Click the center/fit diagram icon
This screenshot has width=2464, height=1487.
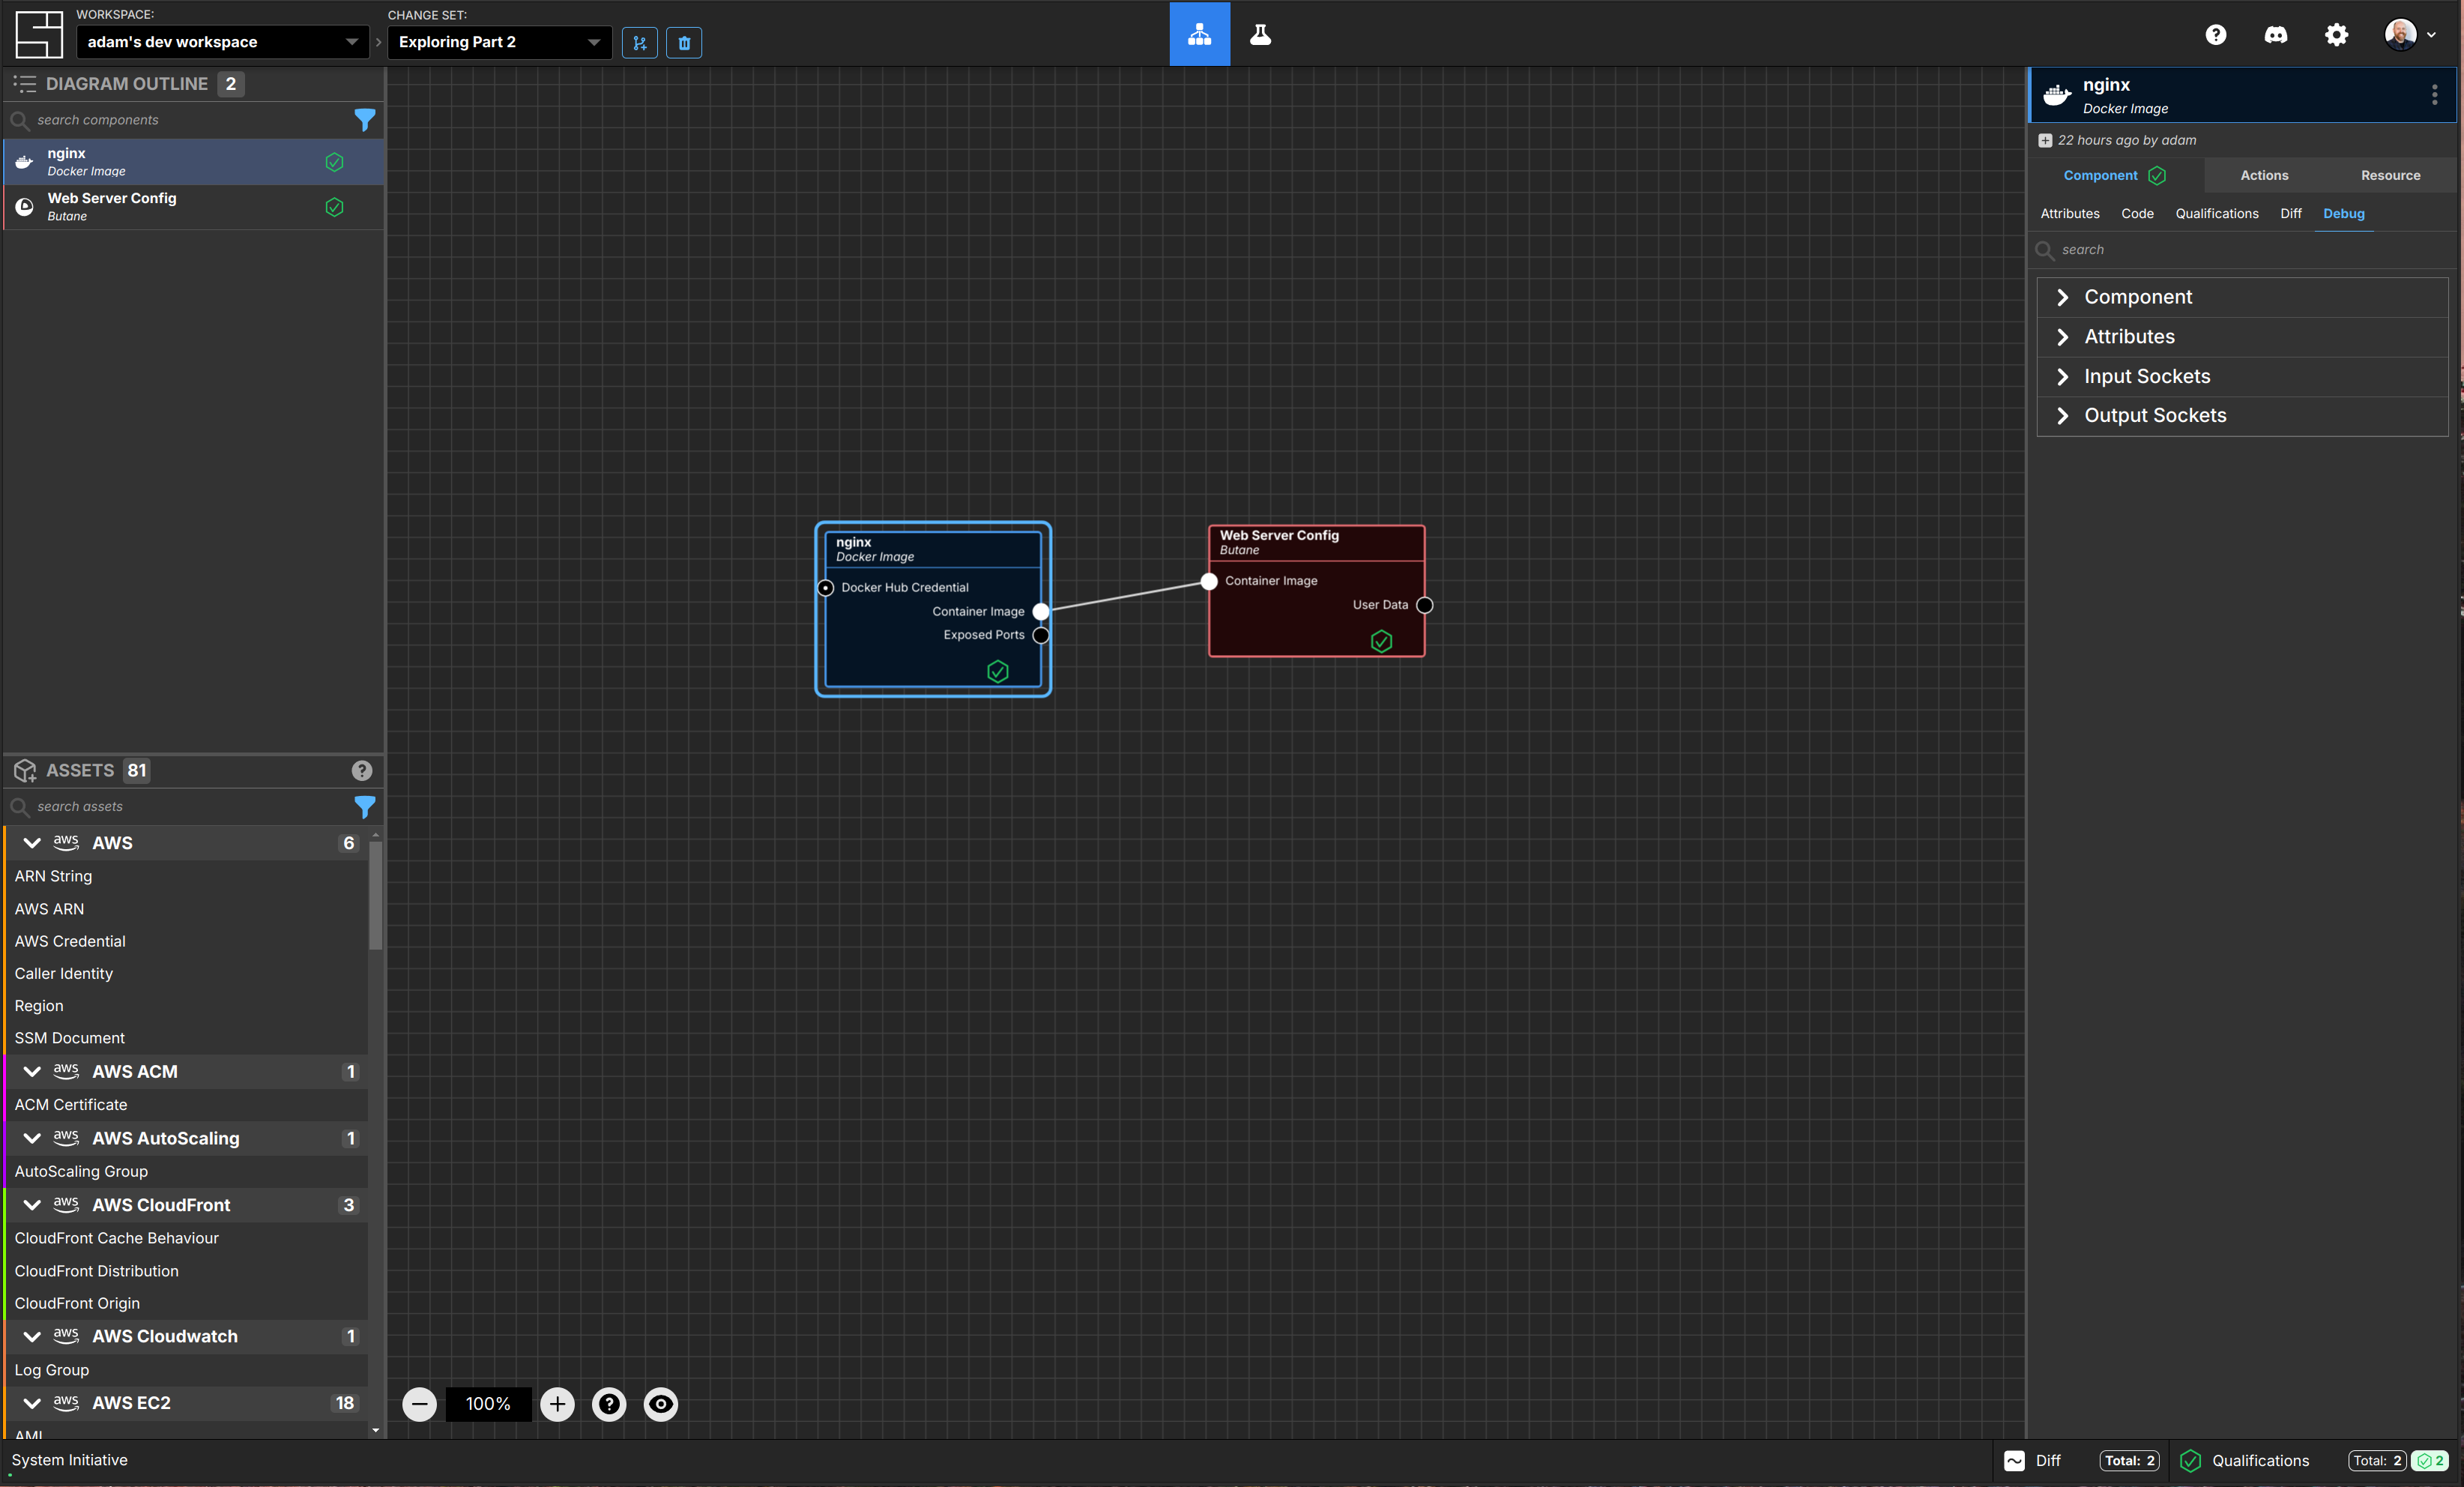662,1402
